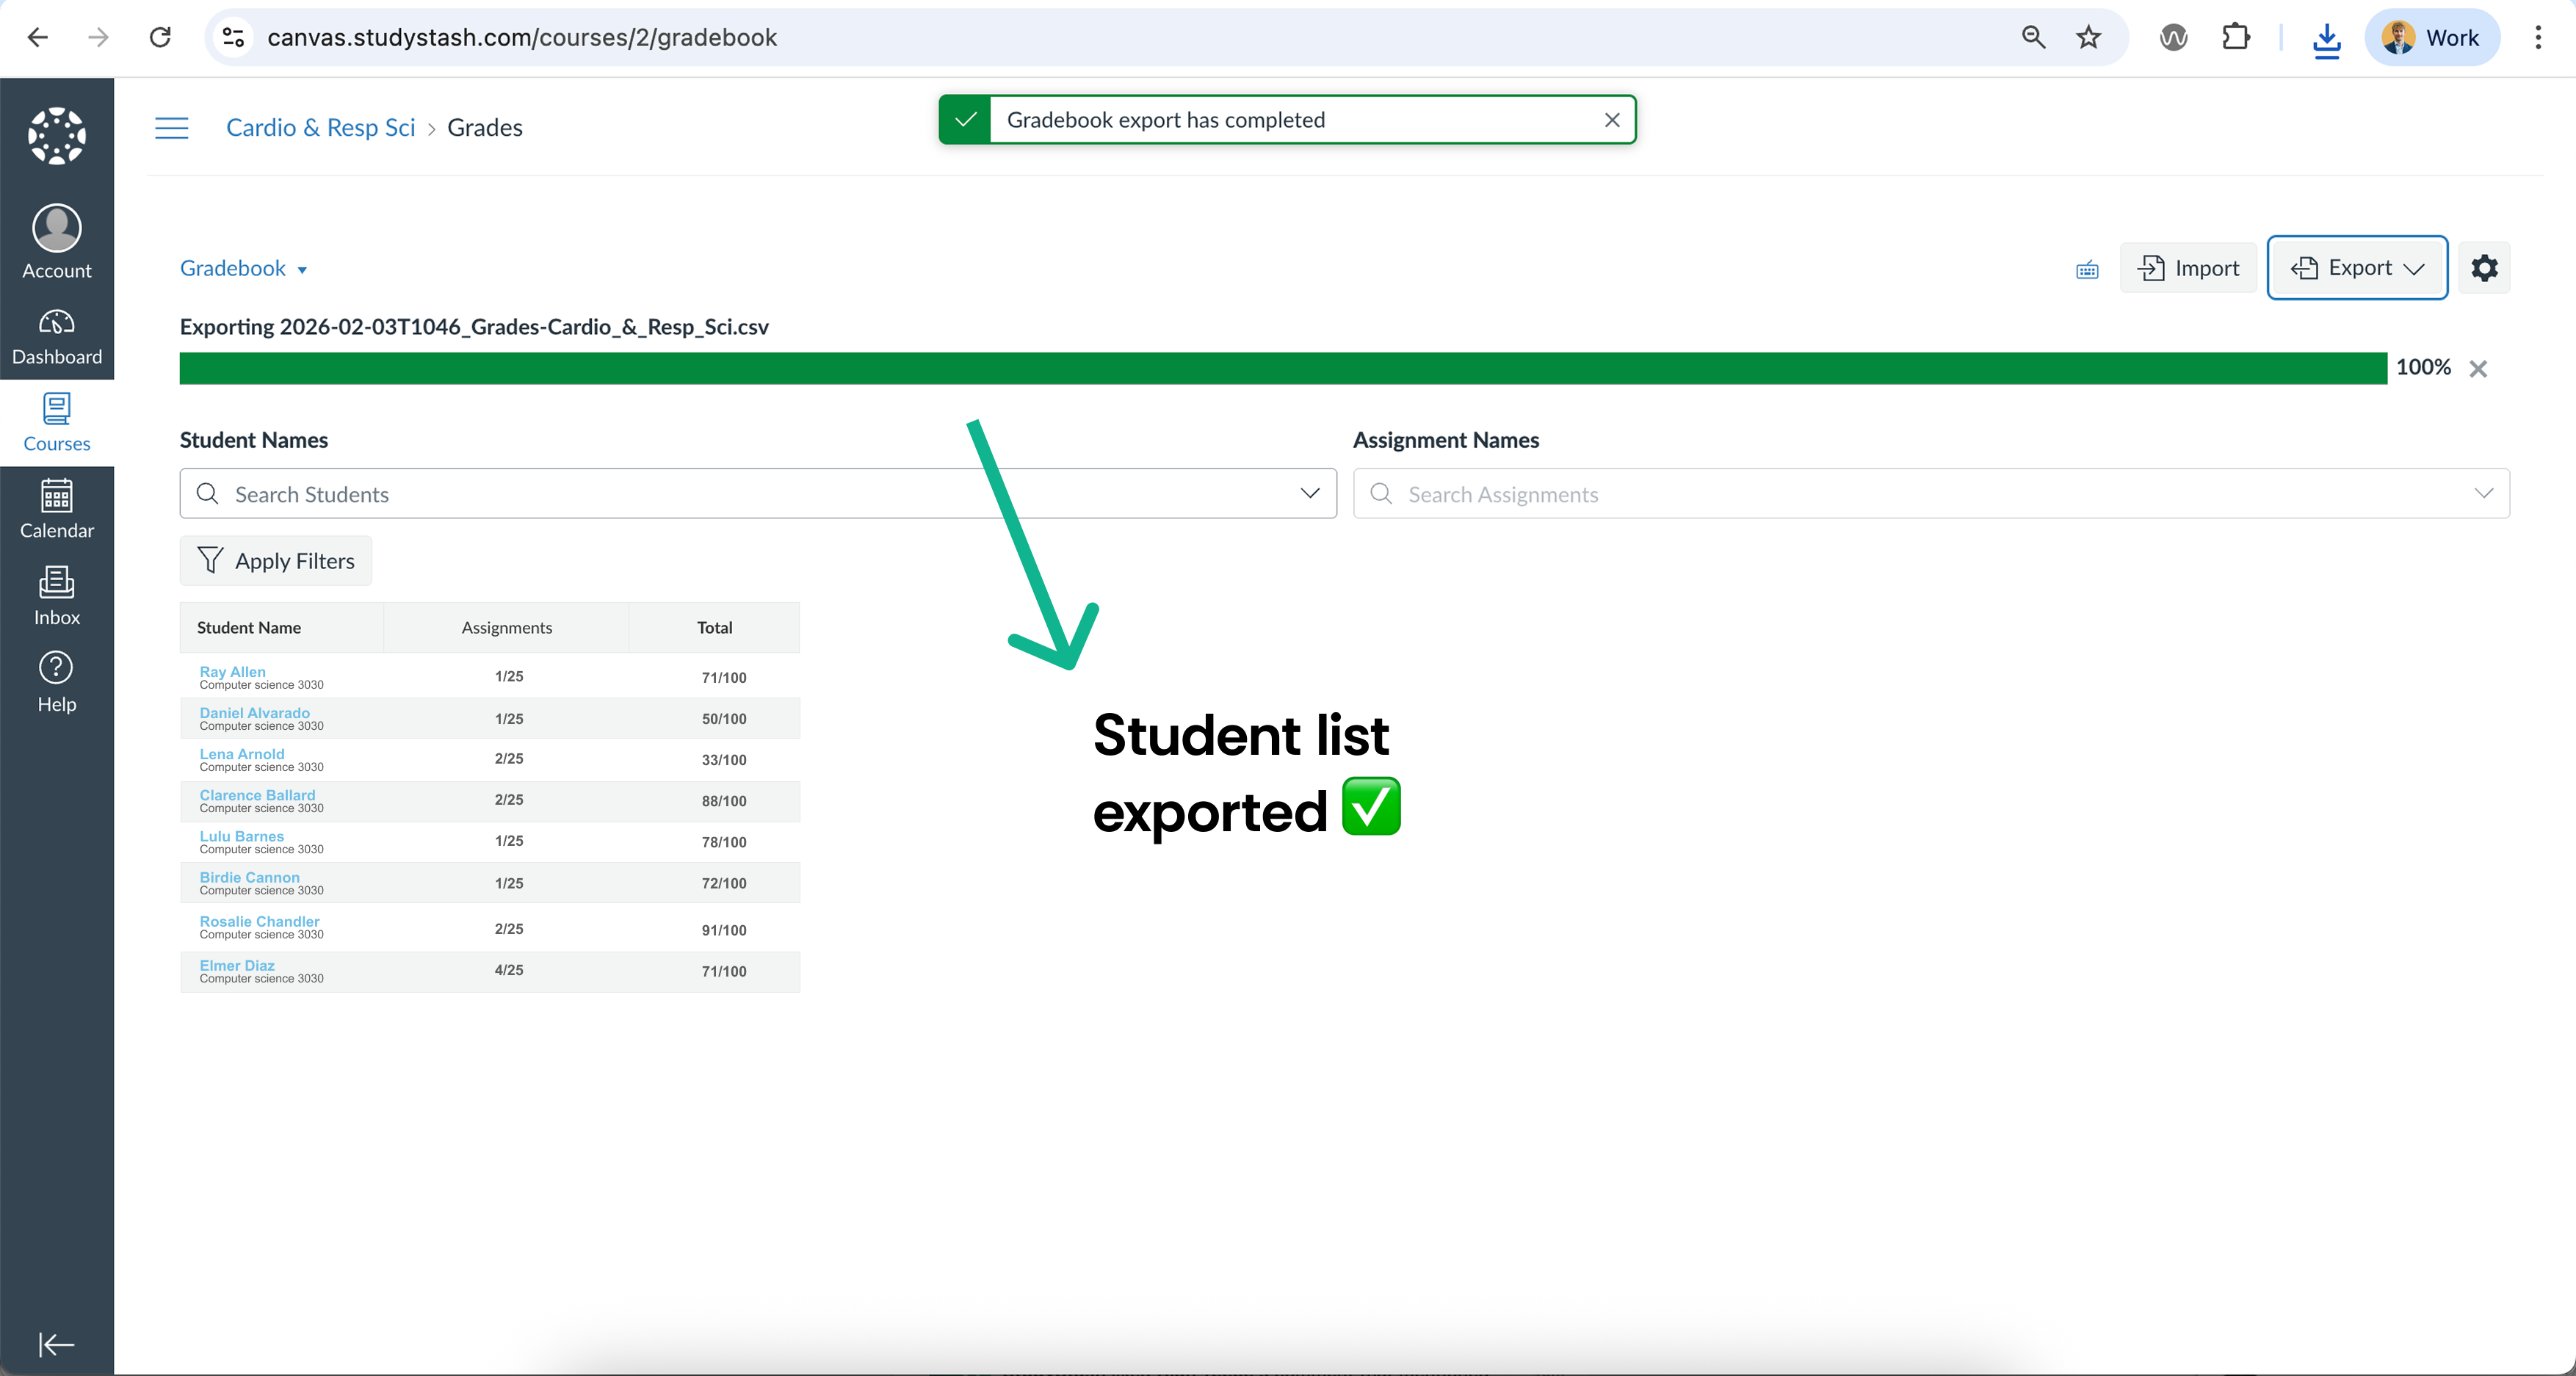Open Cardio & Resp Sci breadcrumb
This screenshot has width=2576, height=1376.
pos(320,128)
